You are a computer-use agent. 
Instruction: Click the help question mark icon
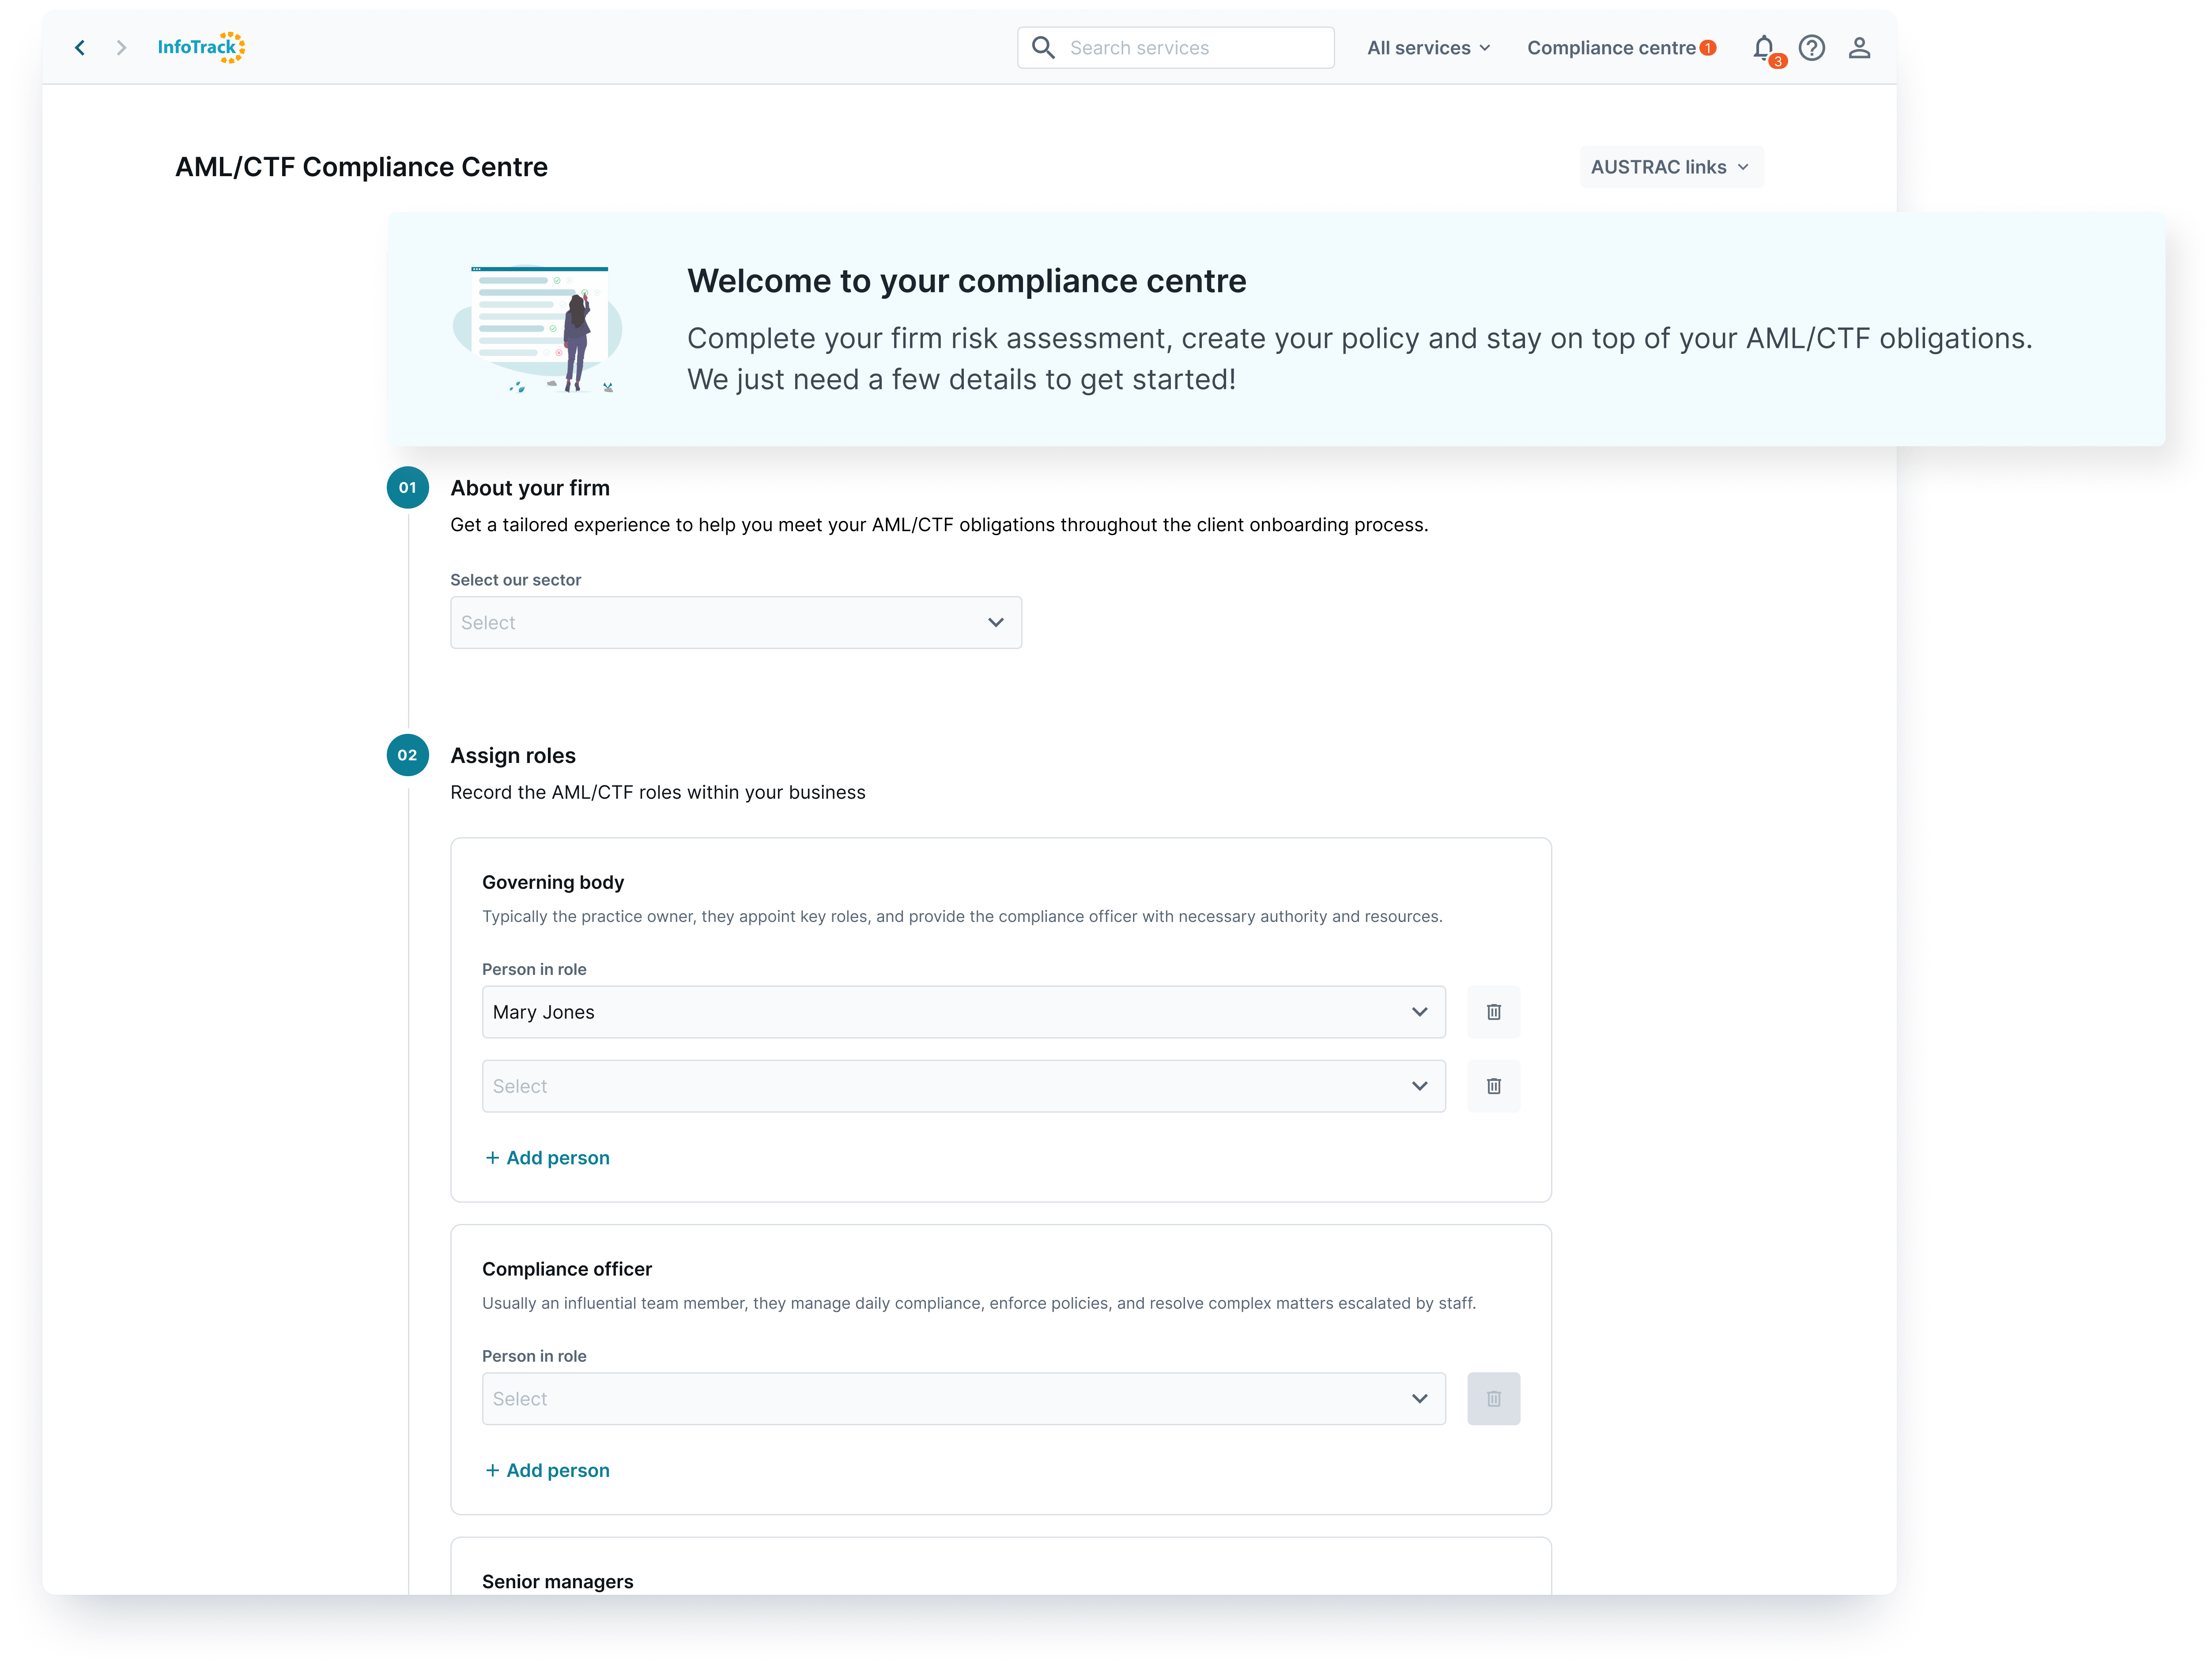[x=1812, y=47]
